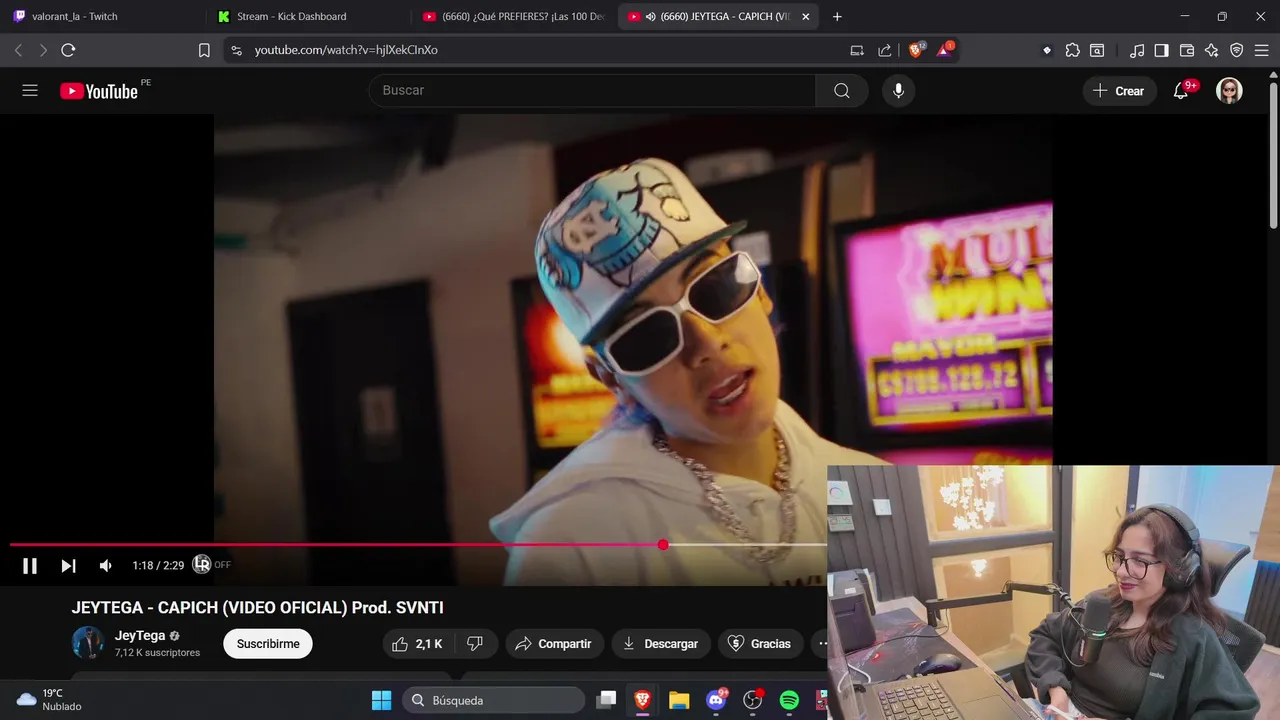1280x720 pixels.
Task: Open File Explorer from the taskbar
Action: click(x=679, y=700)
